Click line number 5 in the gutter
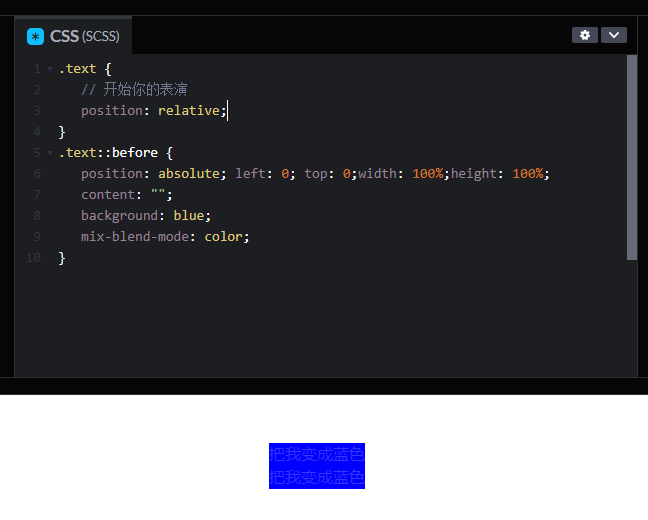This screenshot has height=520, width=648. (36, 153)
